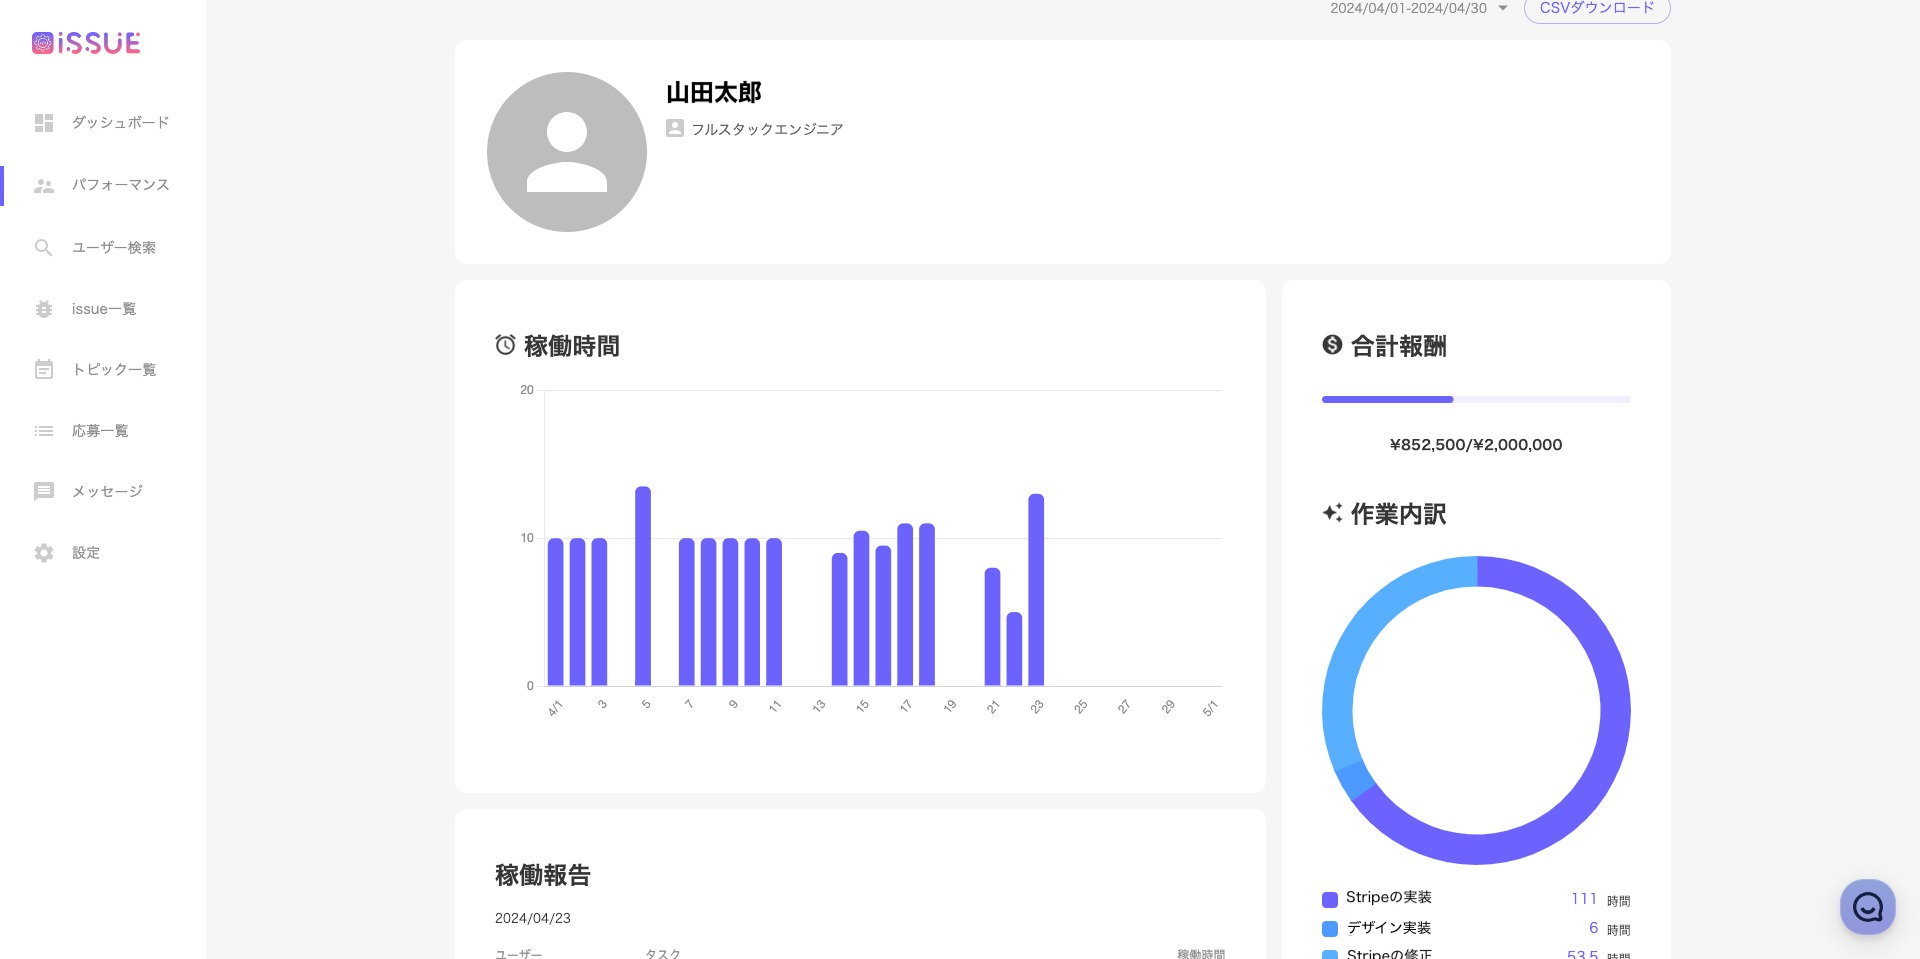1920x959 pixels.
Task: Open the 2024/04/01-2024/04/30 date range dropdown
Action: 1418,8
